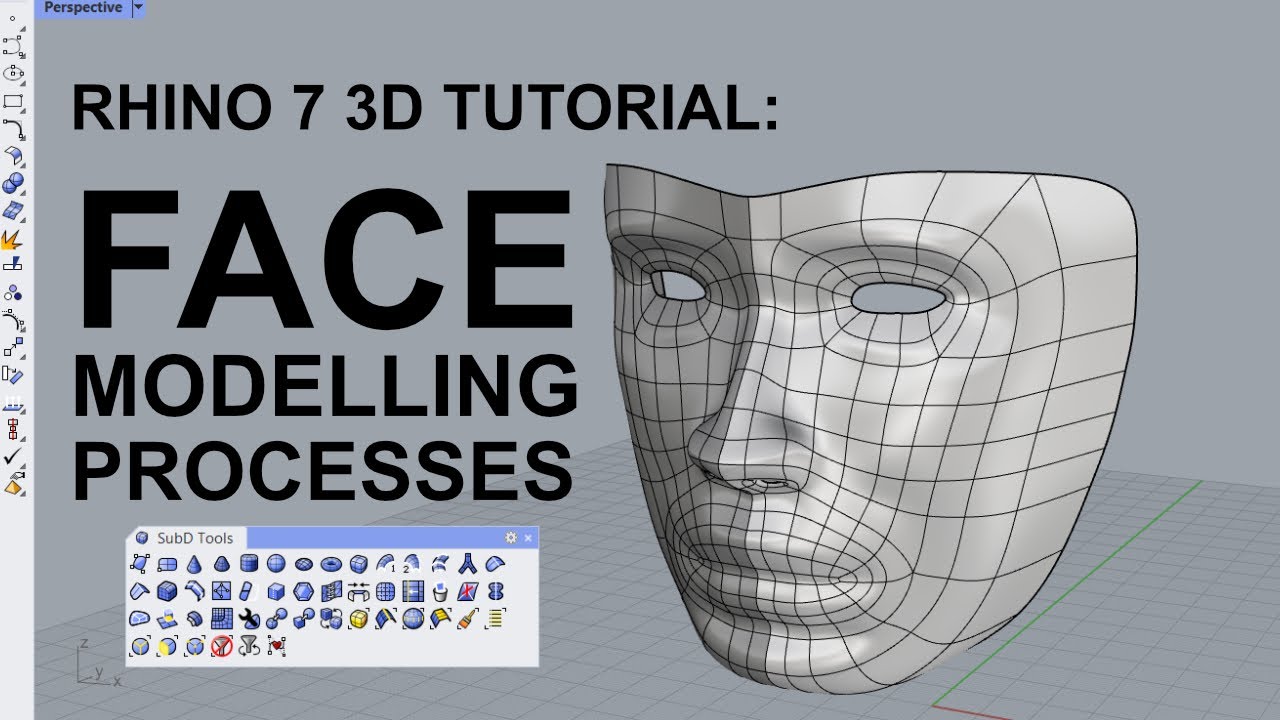The width and height of the screenshot is (1280, 720).
Task: Click the yellow list selection icon
Action: click(x=495, y=619)
